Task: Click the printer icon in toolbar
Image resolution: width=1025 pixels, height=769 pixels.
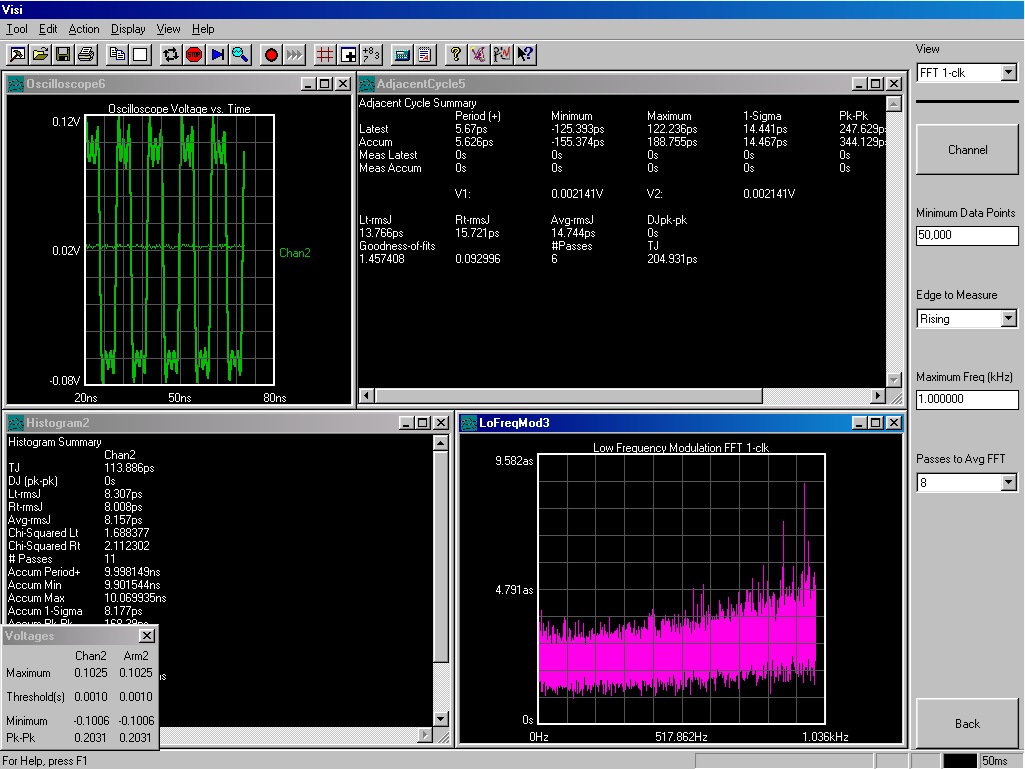Action: (86, 54)
